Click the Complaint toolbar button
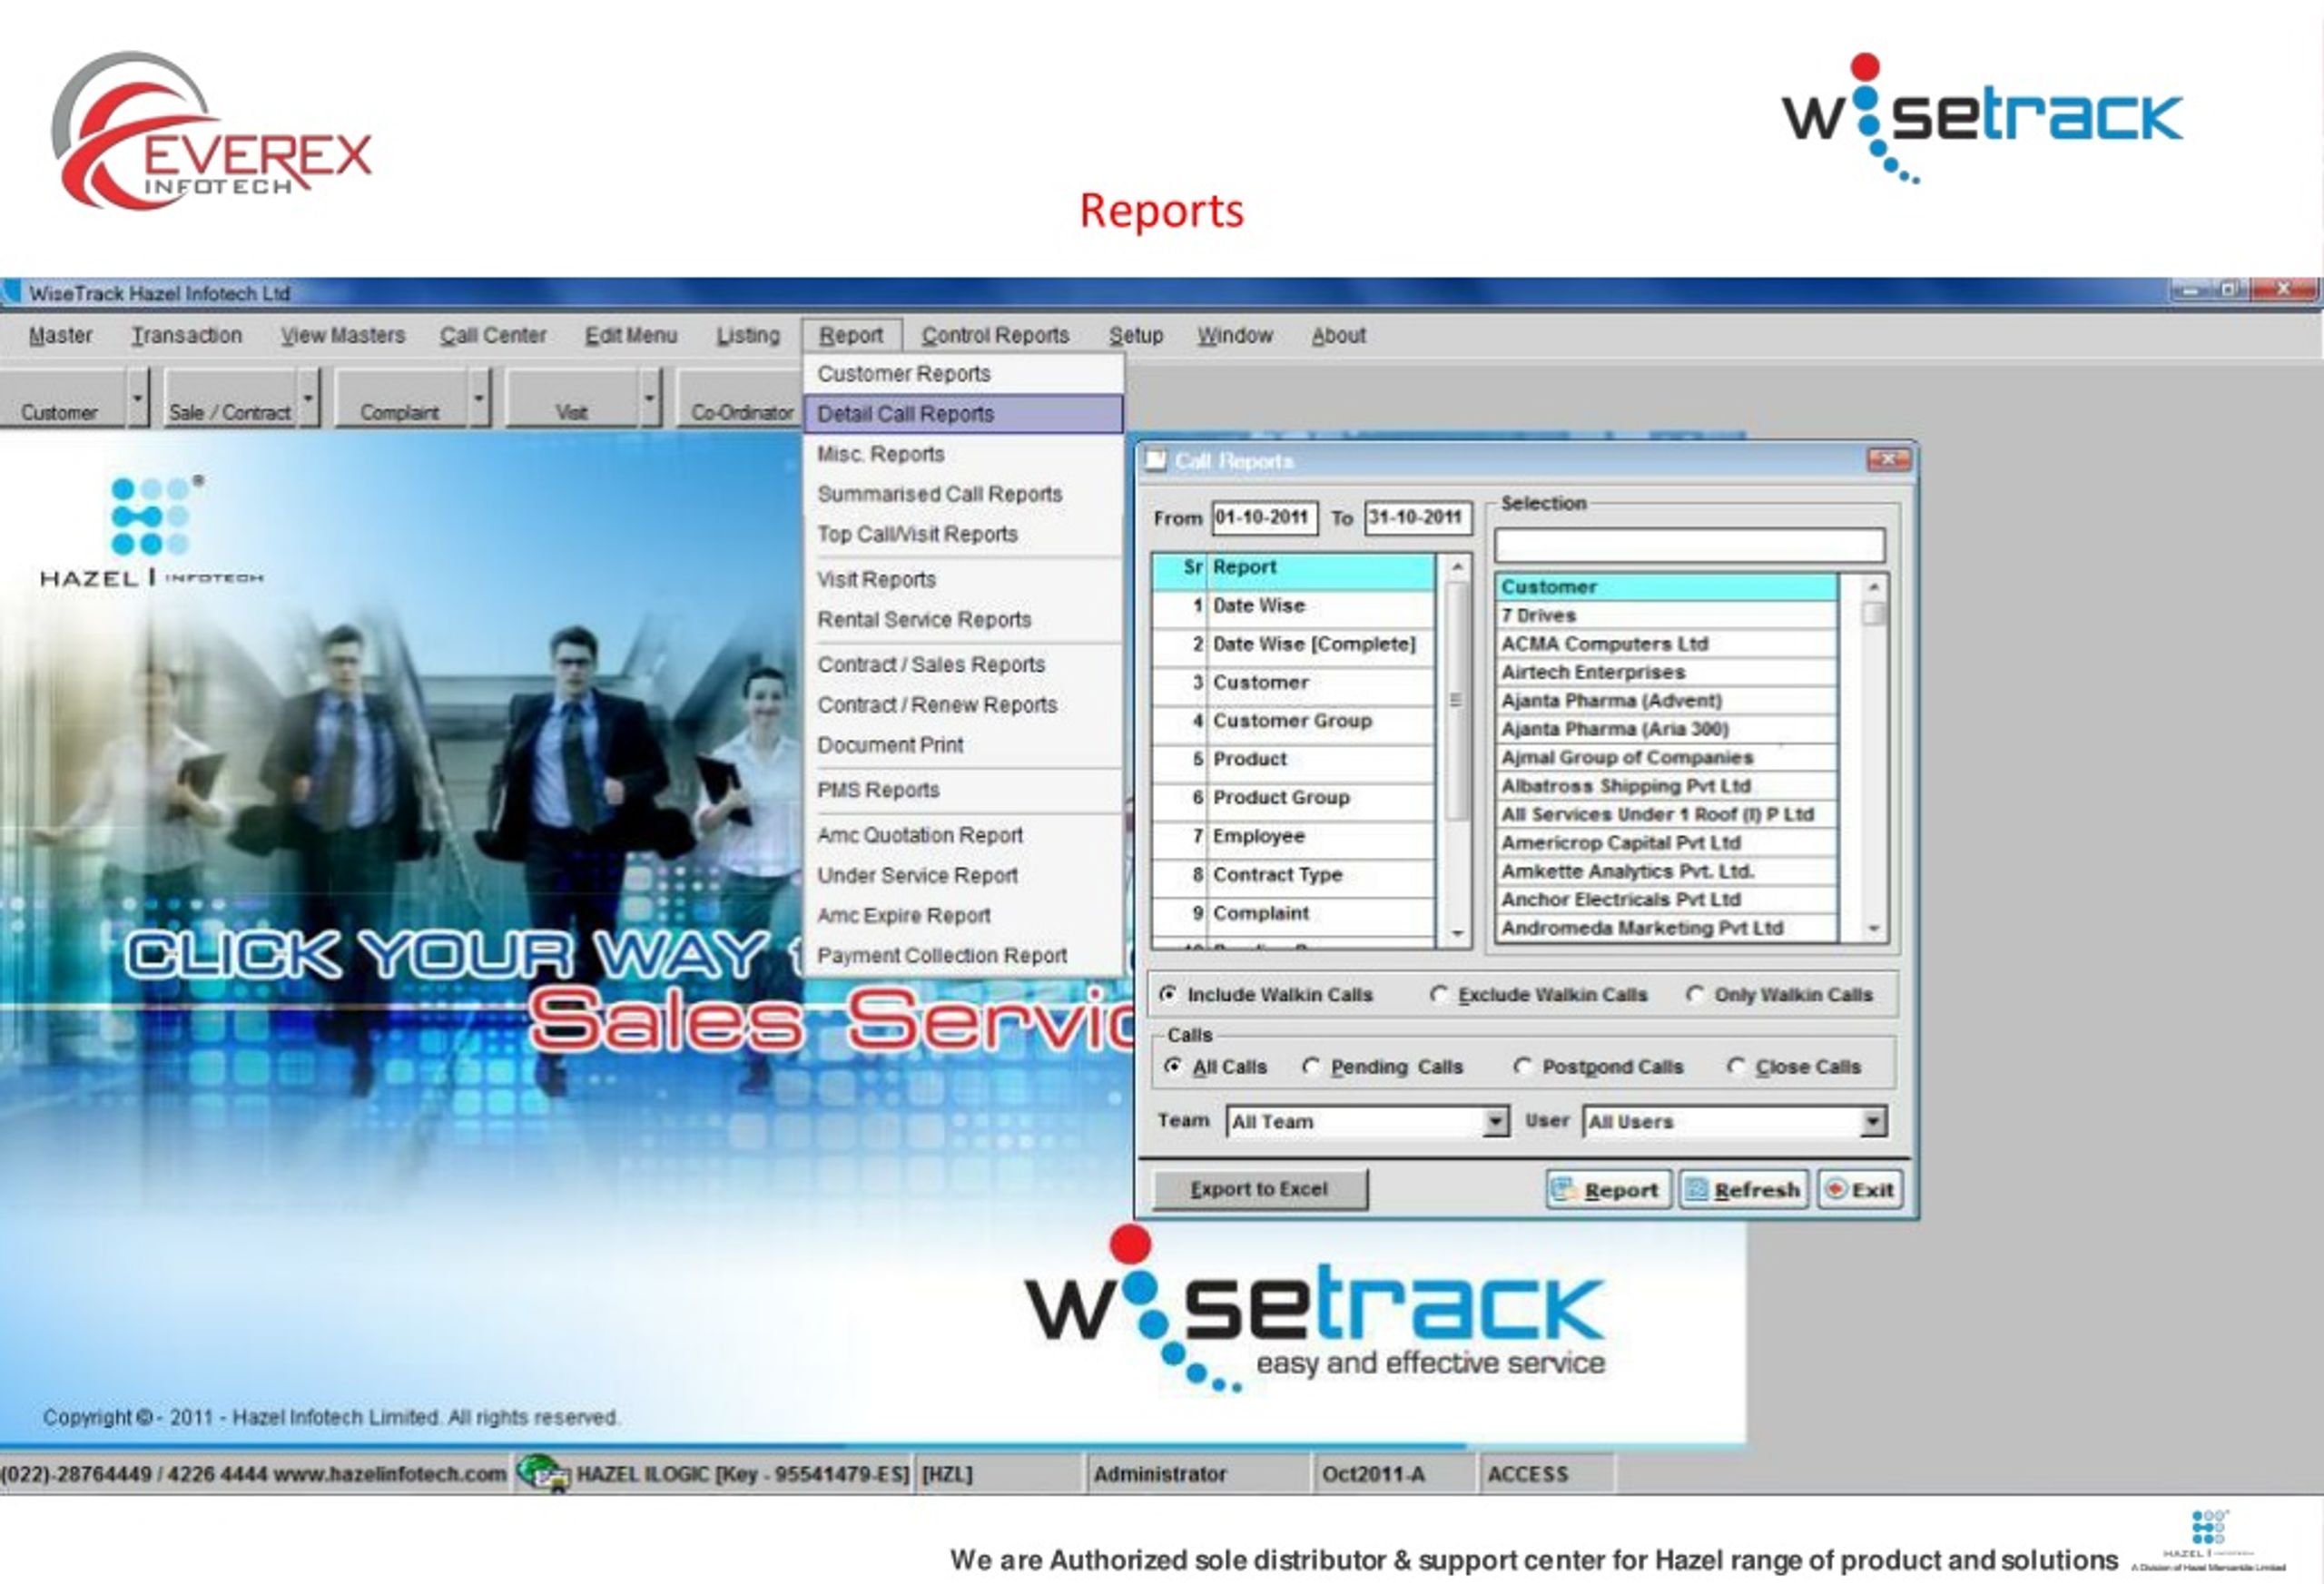Screen dimensions: 2324x1584 (400, 398)
